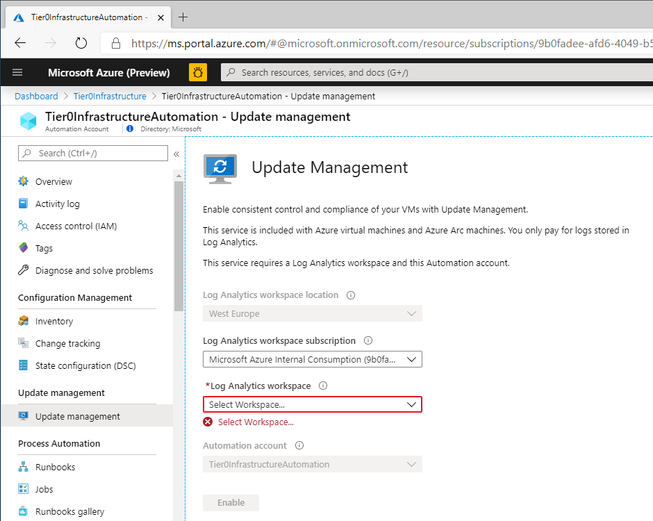Click the Automation Account cube icon

[28, 121]
